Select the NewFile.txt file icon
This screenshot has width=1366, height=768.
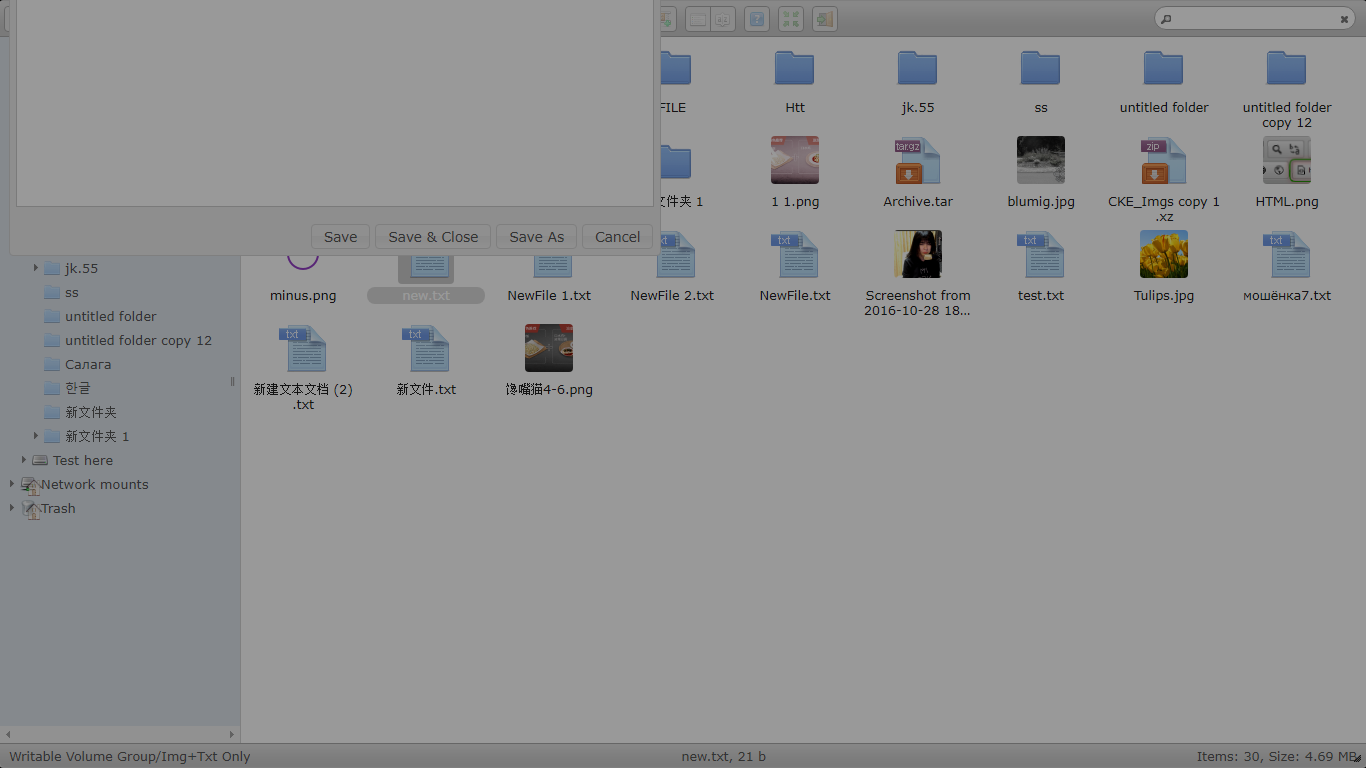[794, 254]
